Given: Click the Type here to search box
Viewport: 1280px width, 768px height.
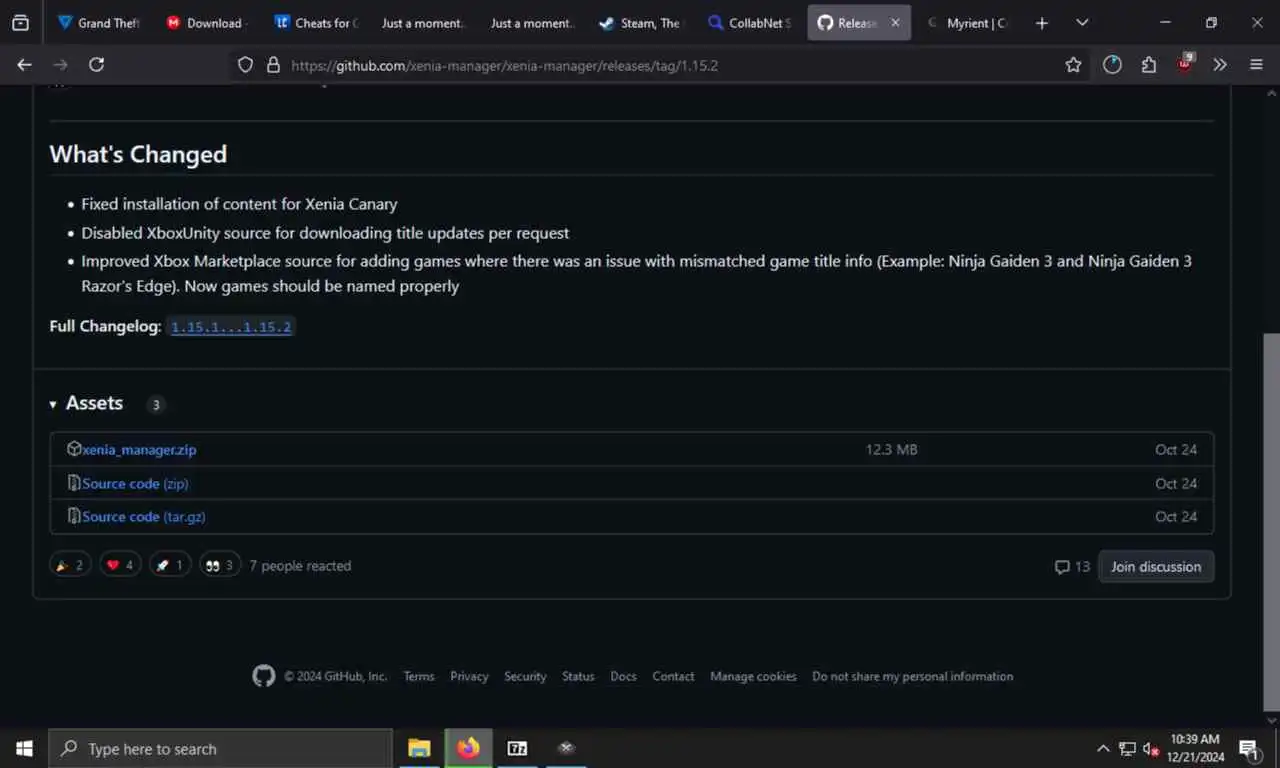Looking at the screenshot, I should 220,748.
